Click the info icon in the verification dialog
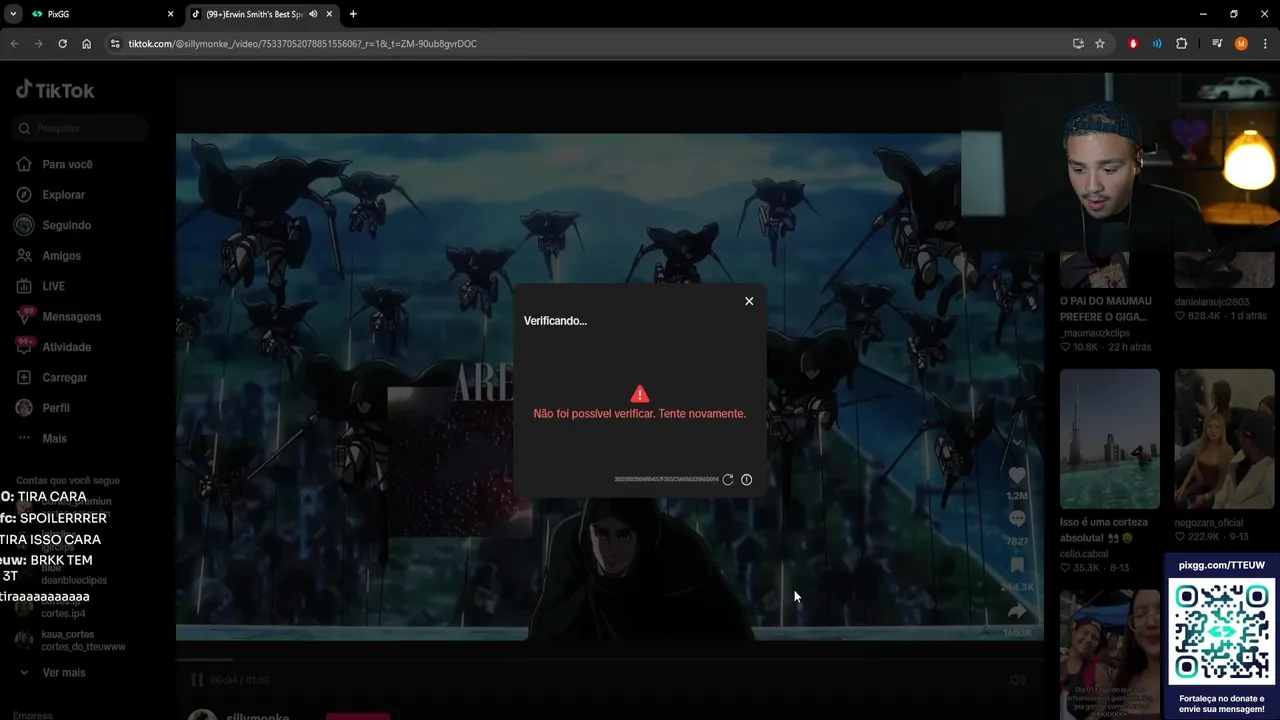 [x=746, y=480]
